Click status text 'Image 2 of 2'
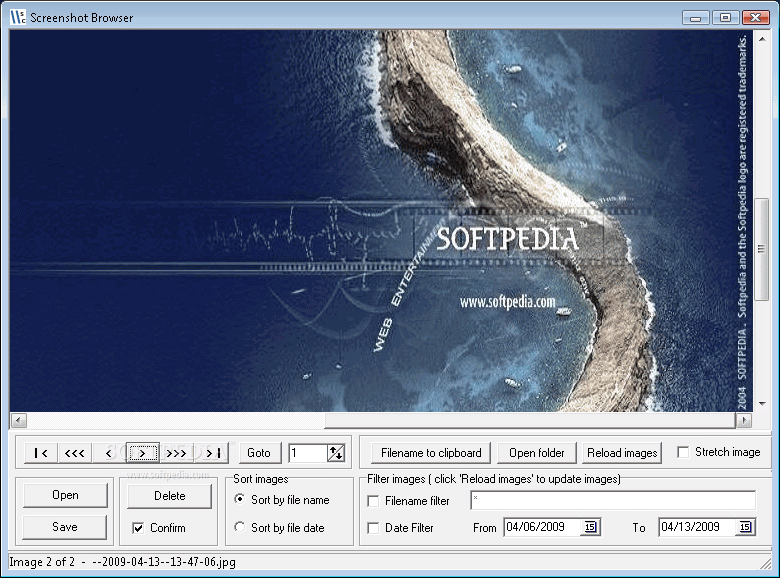The height and width of the screenshot is (578, 780). [x=42, y=562]
